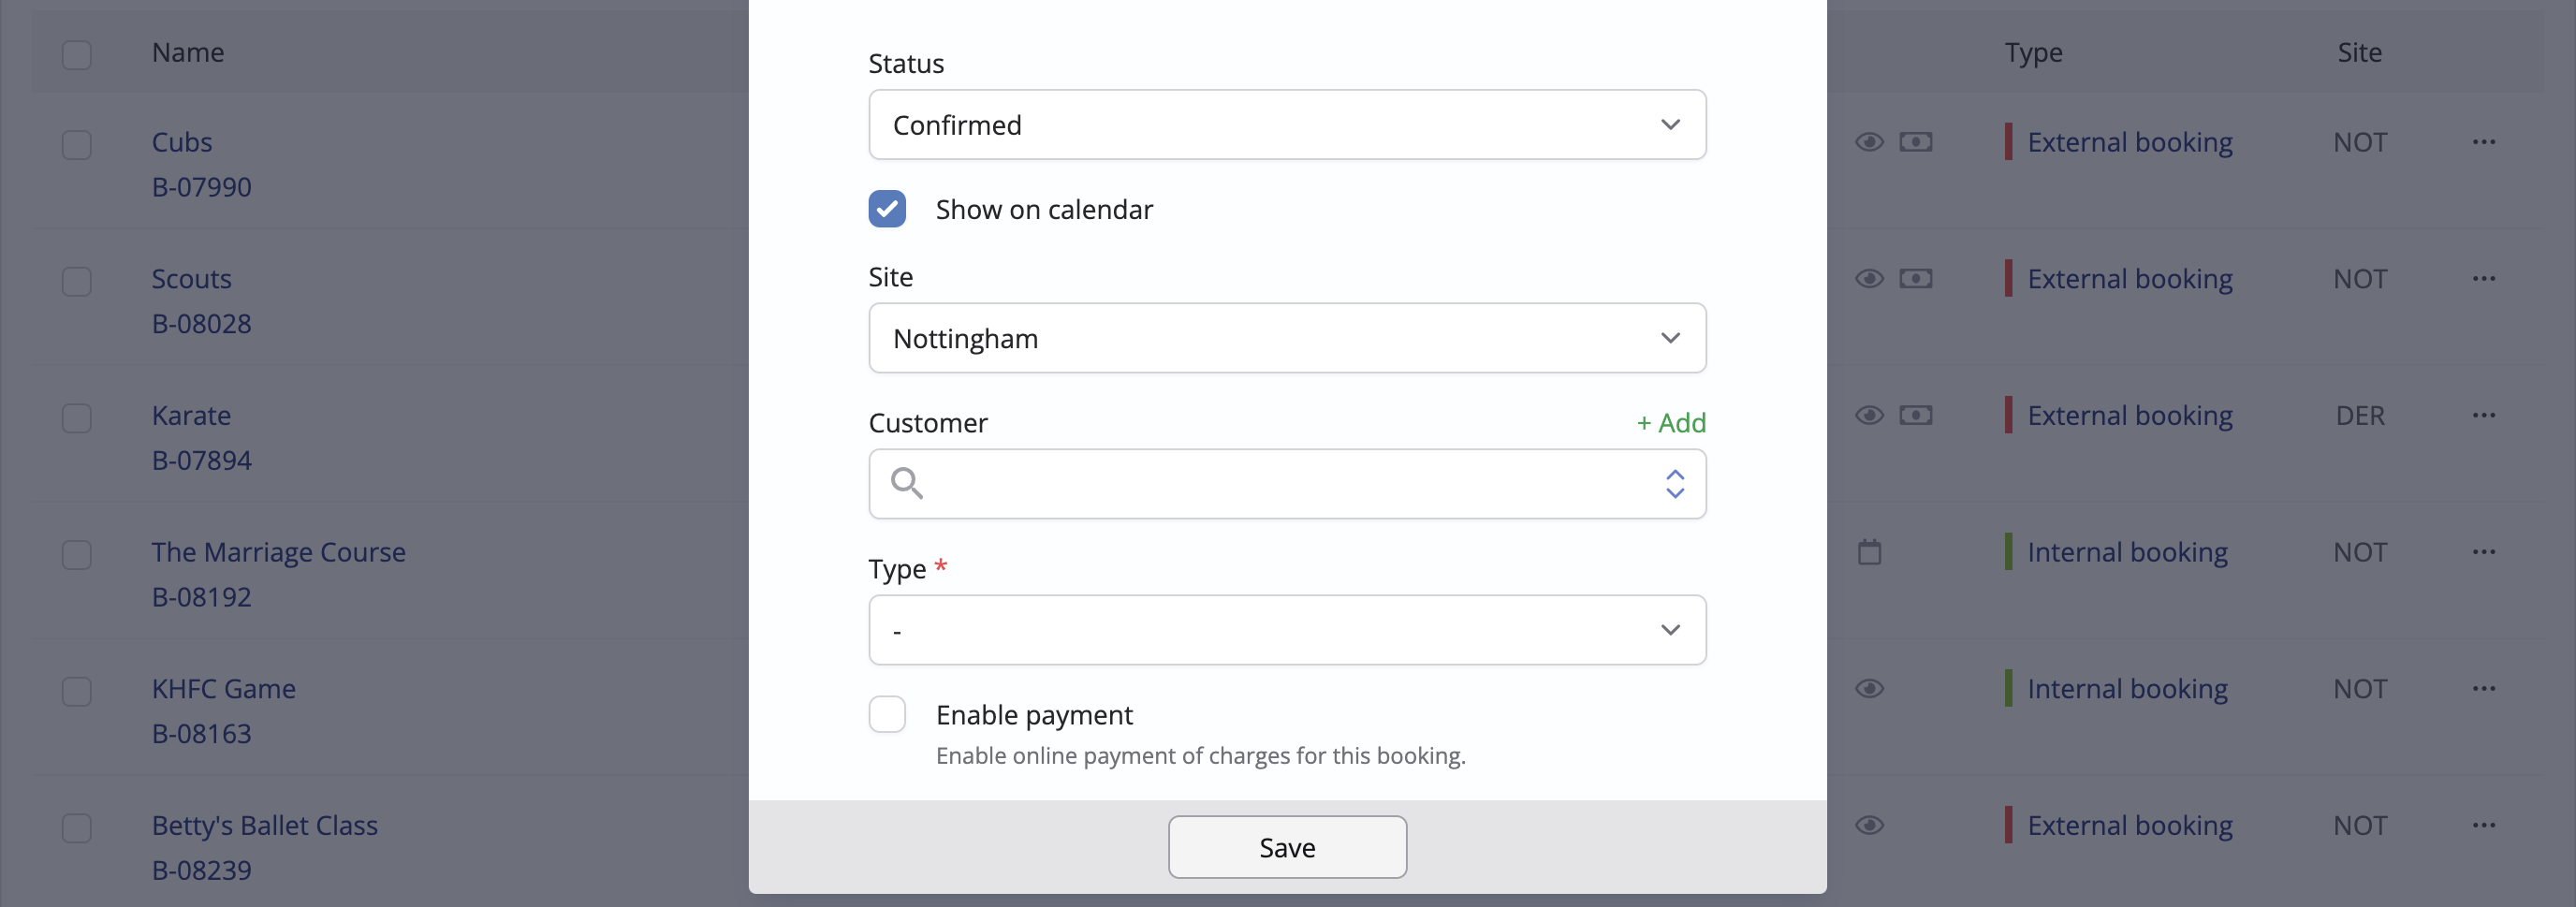Click the eye icon in Cubs row

pos(1869,142)
